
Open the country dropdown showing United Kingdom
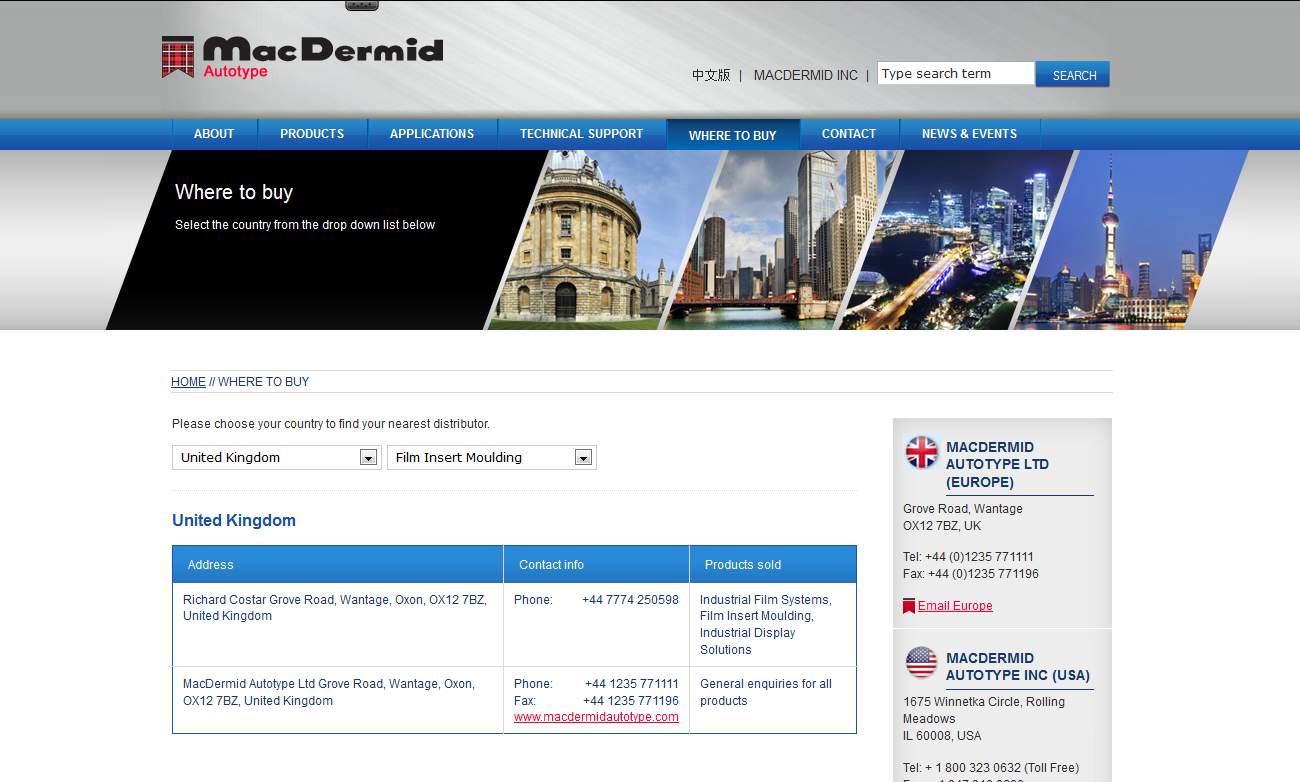tap(276, 457)
